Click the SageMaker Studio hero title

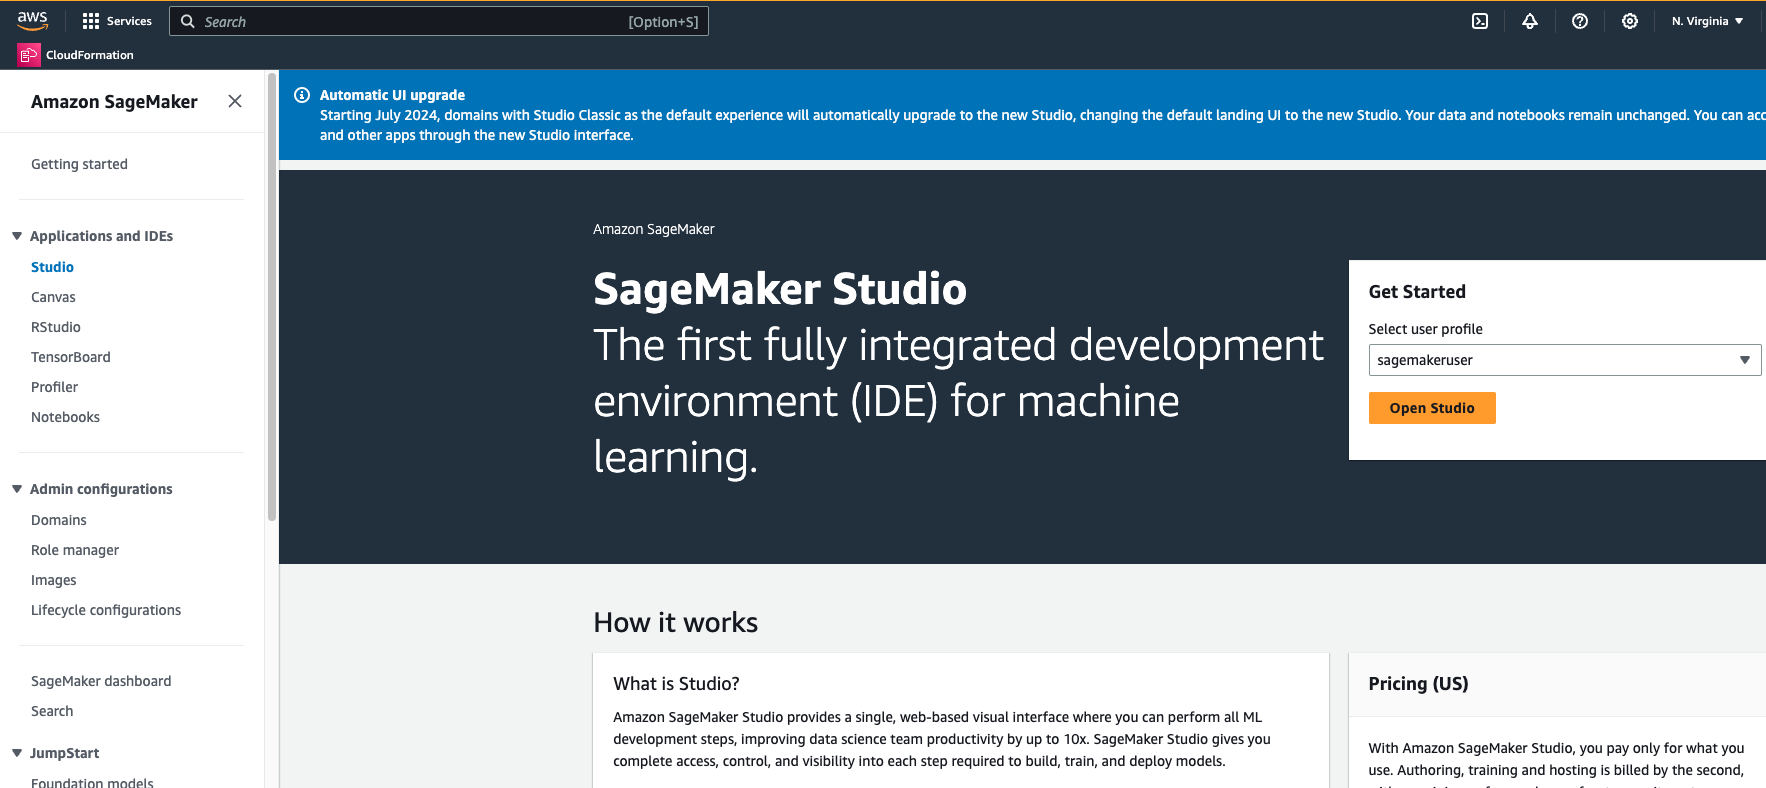point(780,289)
